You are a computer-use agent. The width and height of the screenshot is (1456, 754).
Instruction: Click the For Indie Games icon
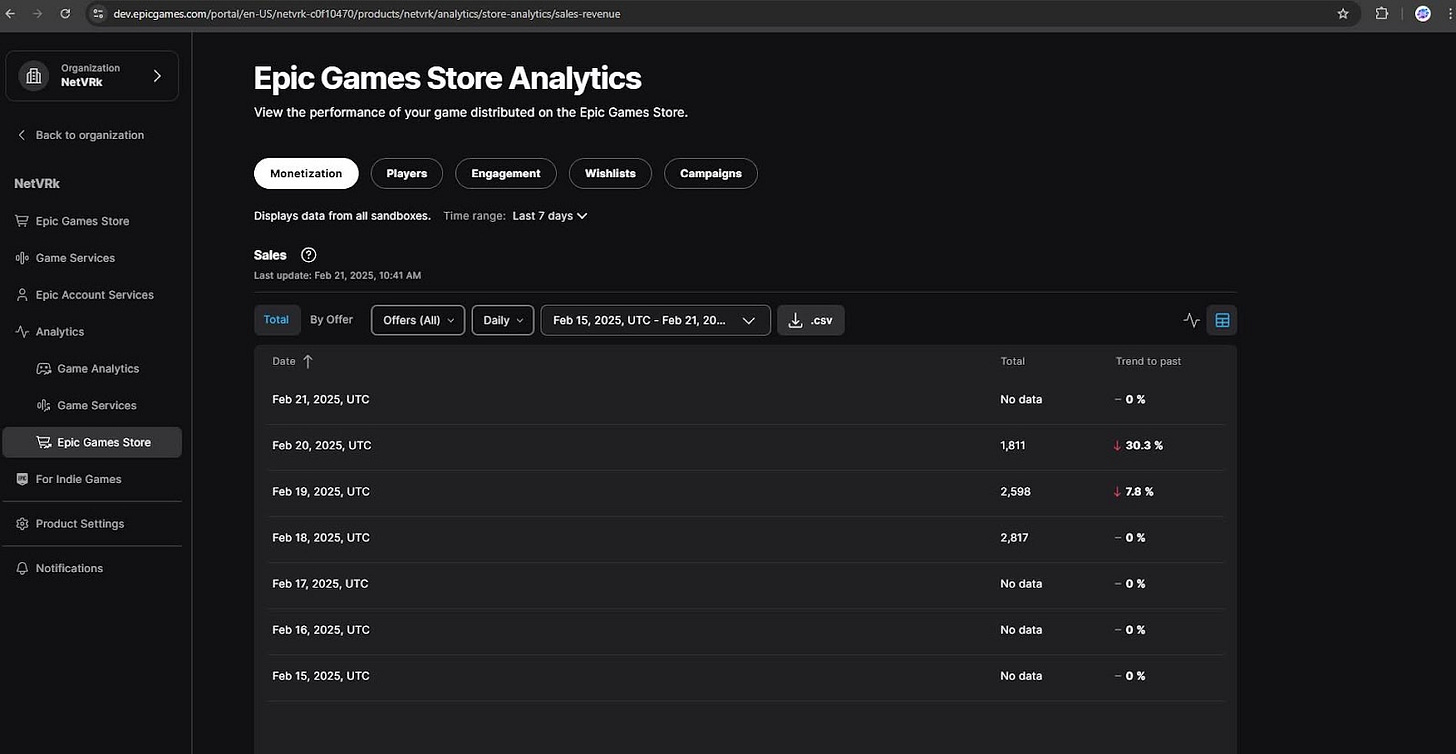[x=22, y=479]
